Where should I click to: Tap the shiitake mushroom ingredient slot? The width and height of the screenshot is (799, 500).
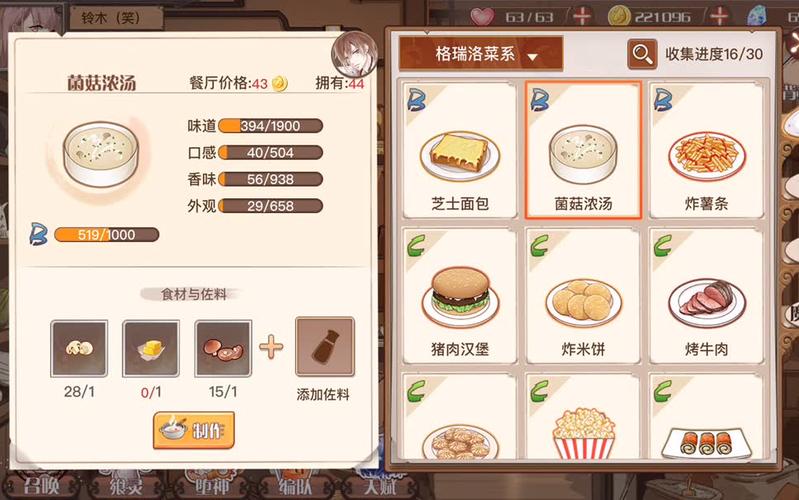223,349
